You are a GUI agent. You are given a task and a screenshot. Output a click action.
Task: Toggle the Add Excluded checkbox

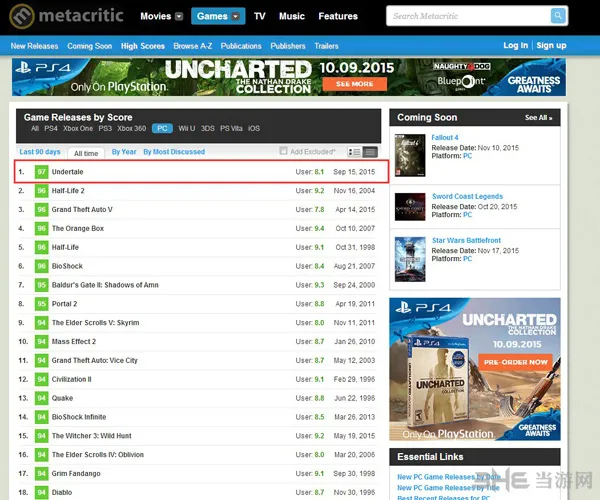click(283, 151)
